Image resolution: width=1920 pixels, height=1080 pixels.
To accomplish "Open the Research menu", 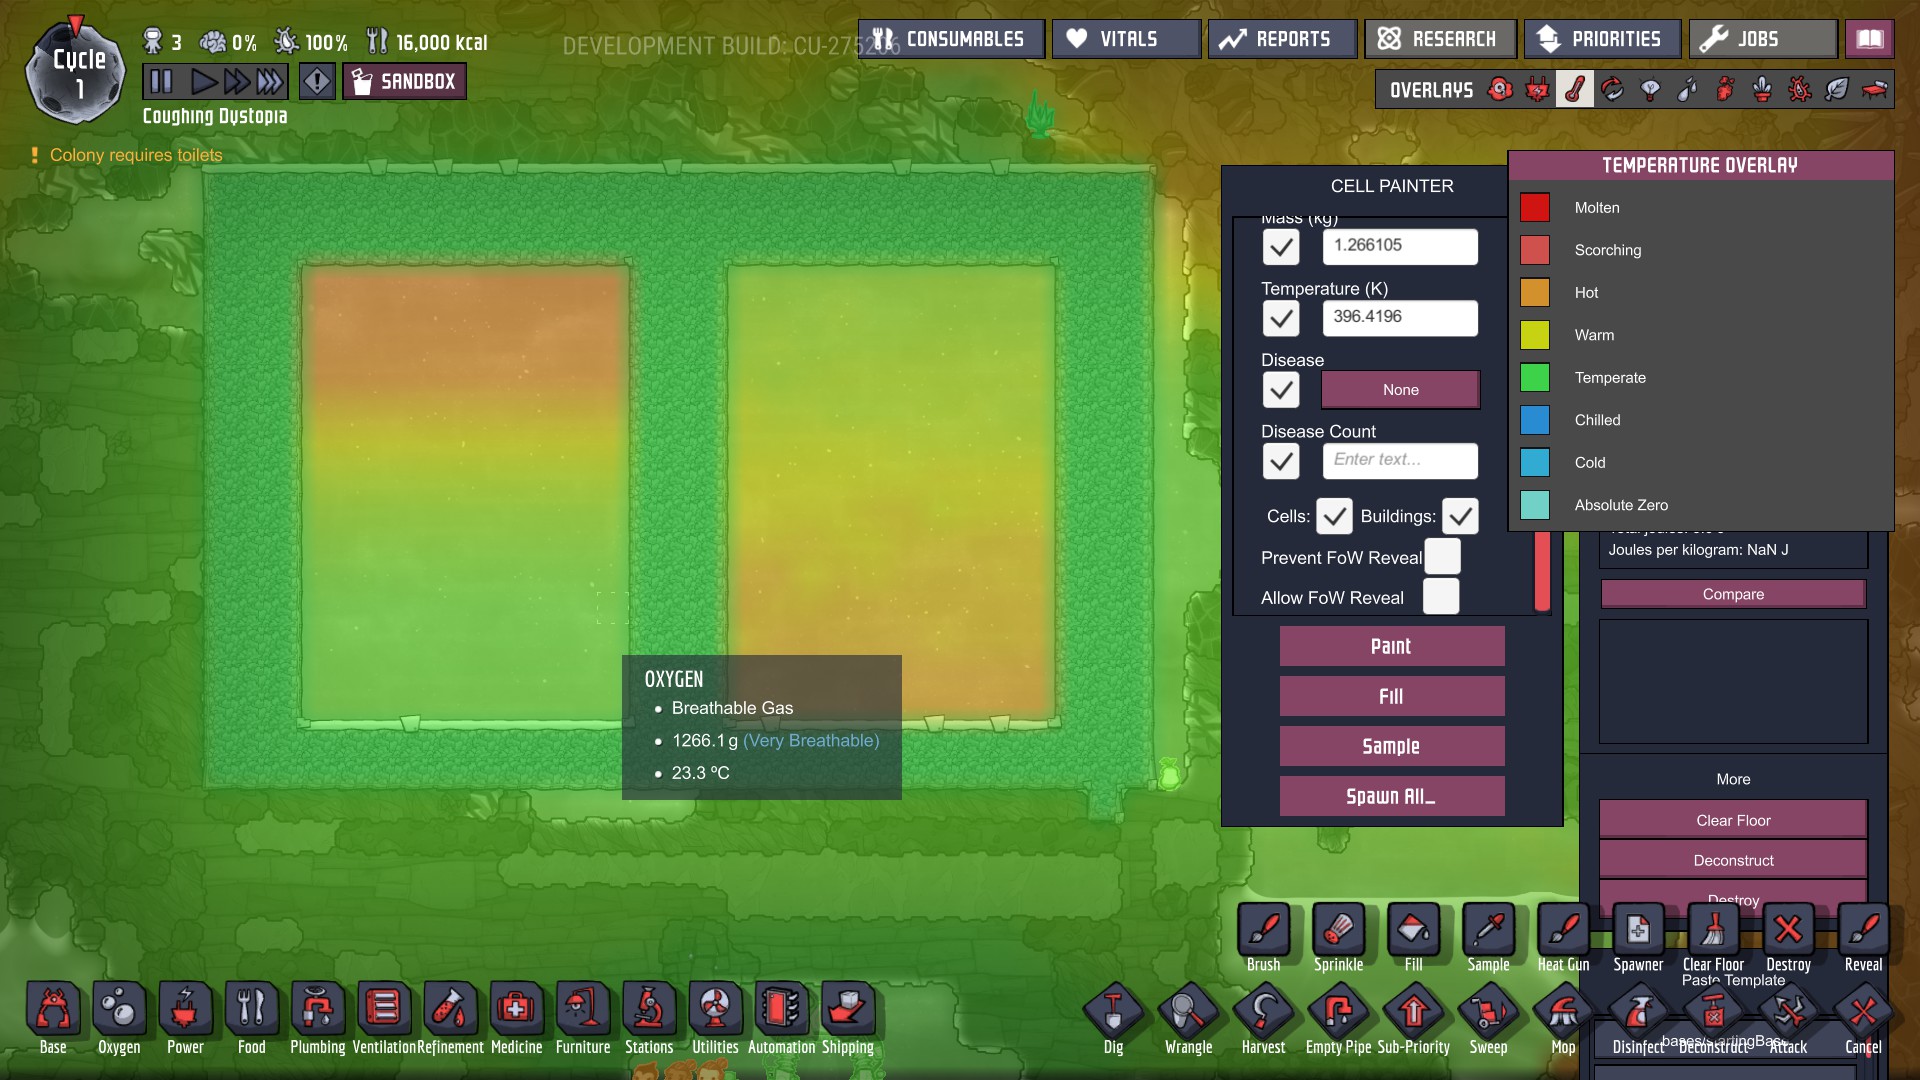I will (x=1440, y=39).
